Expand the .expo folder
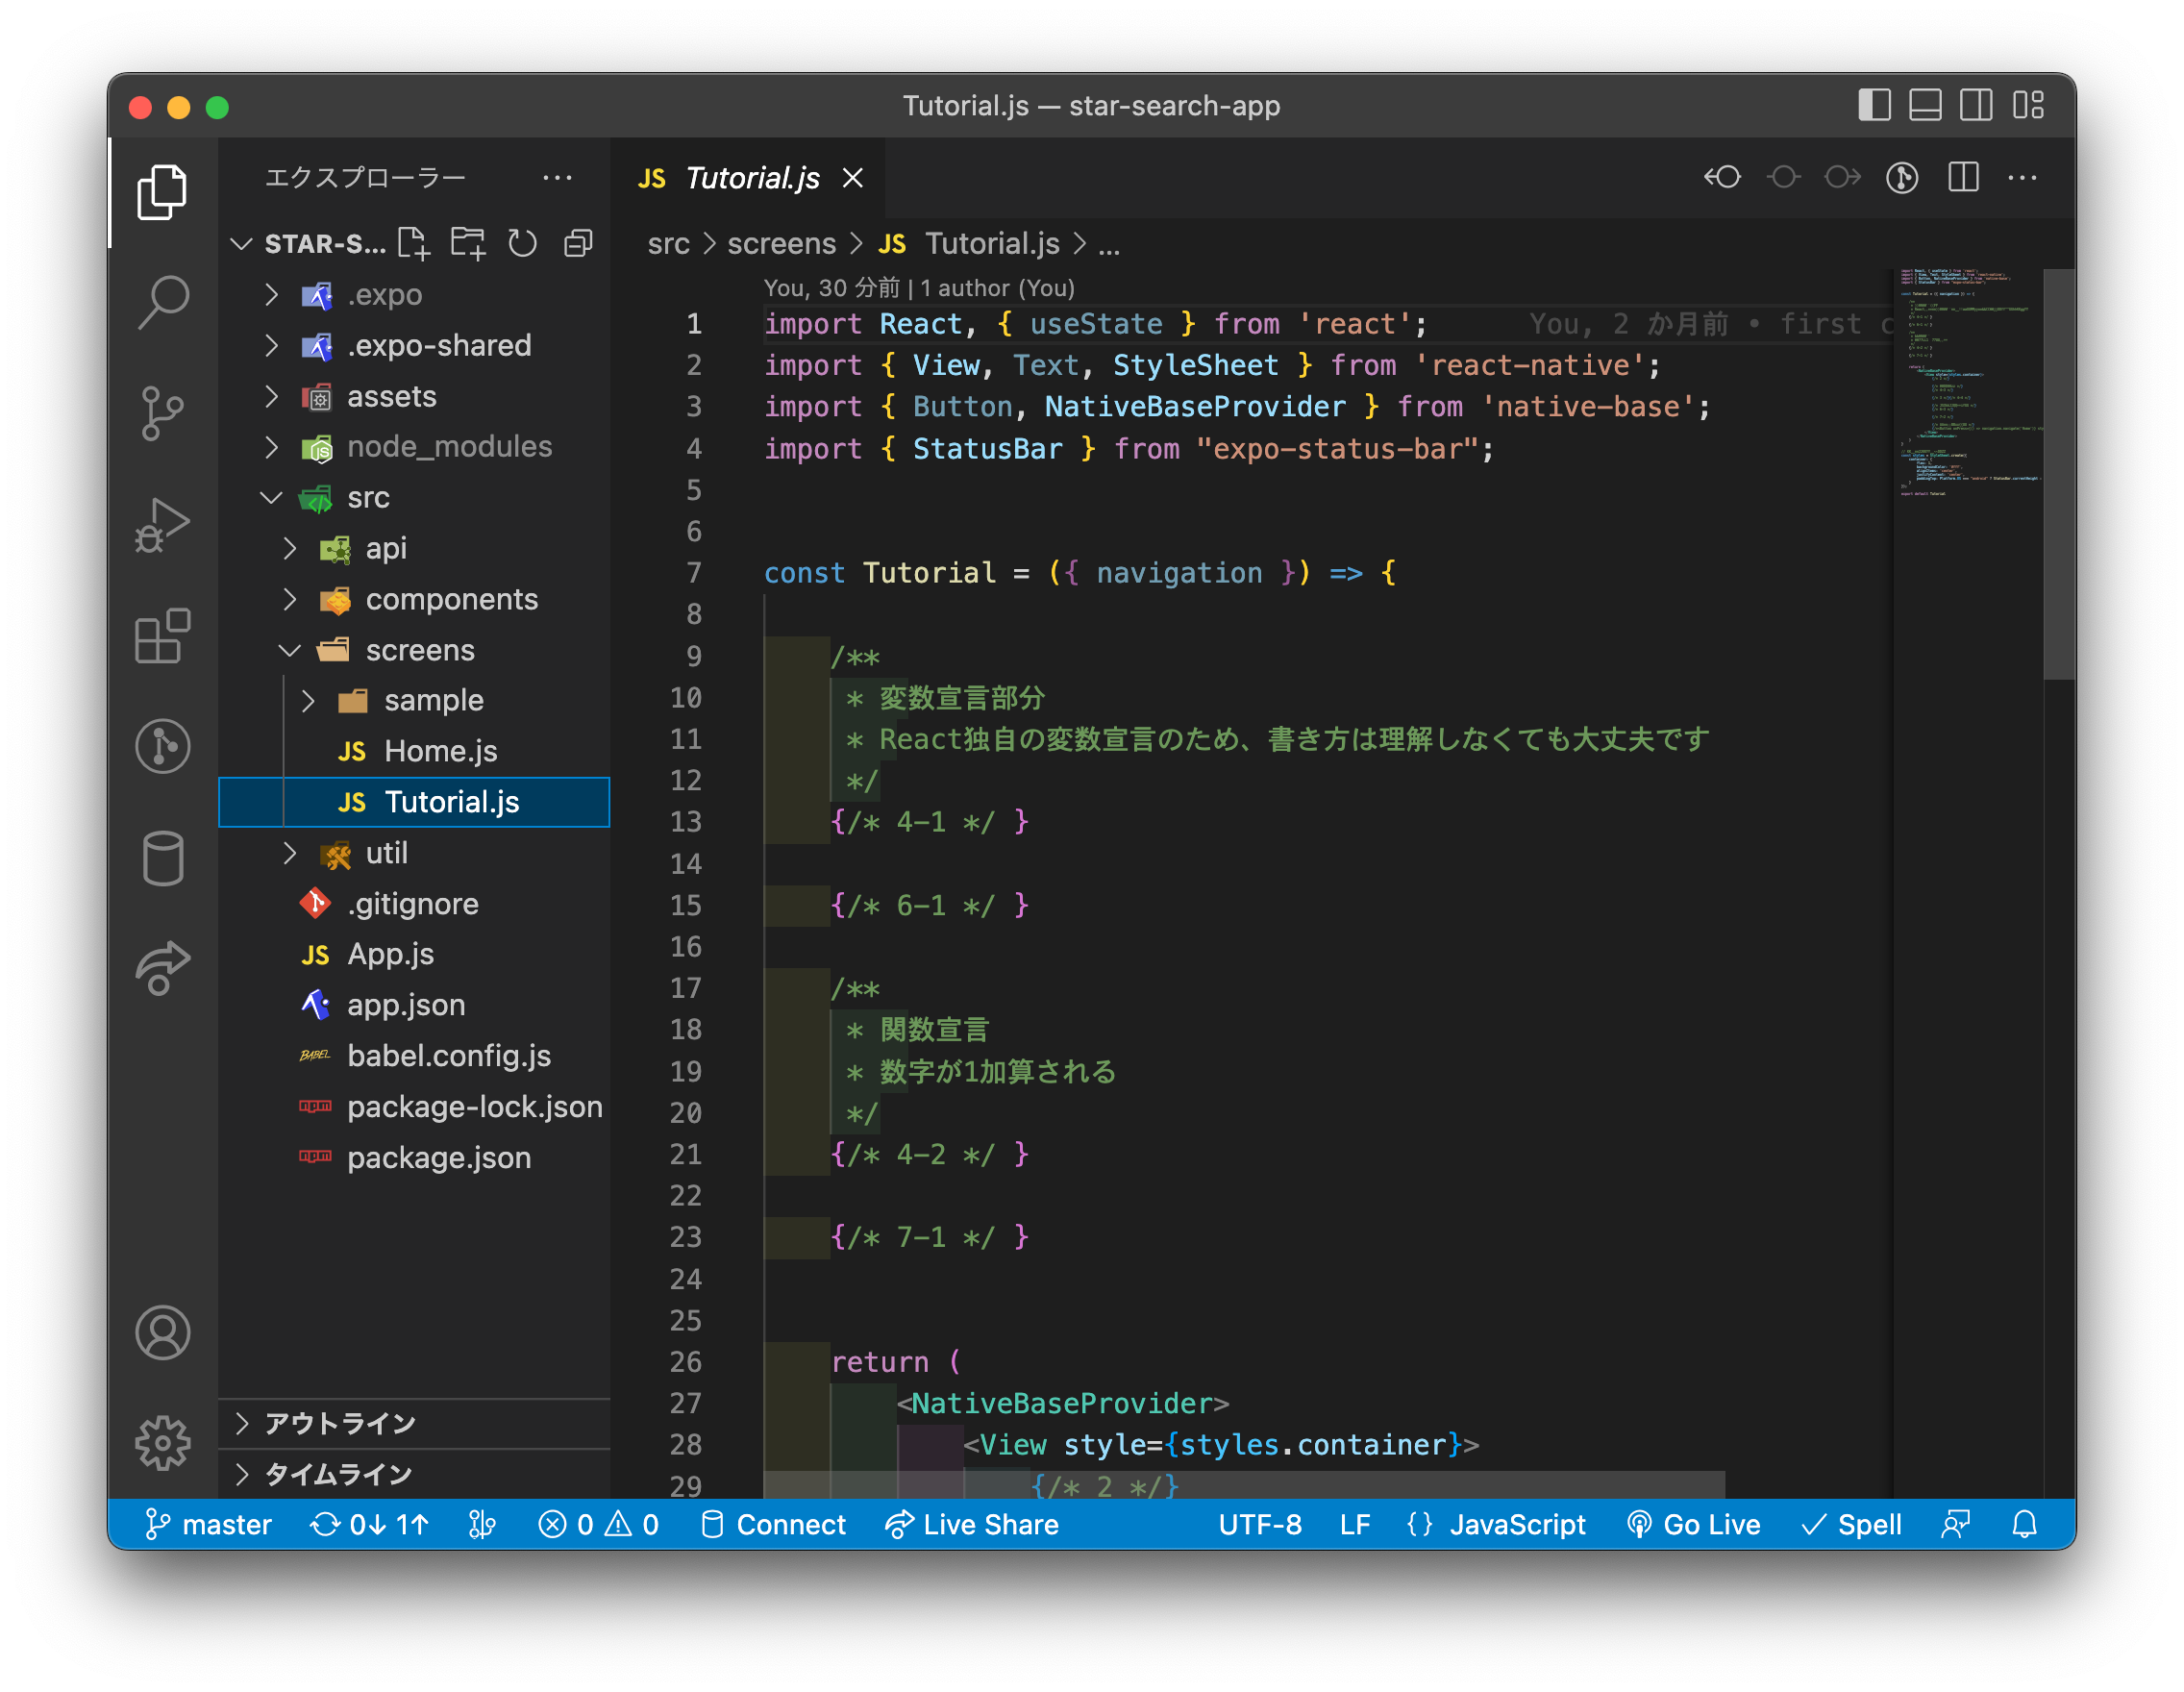 coord(414,295)
